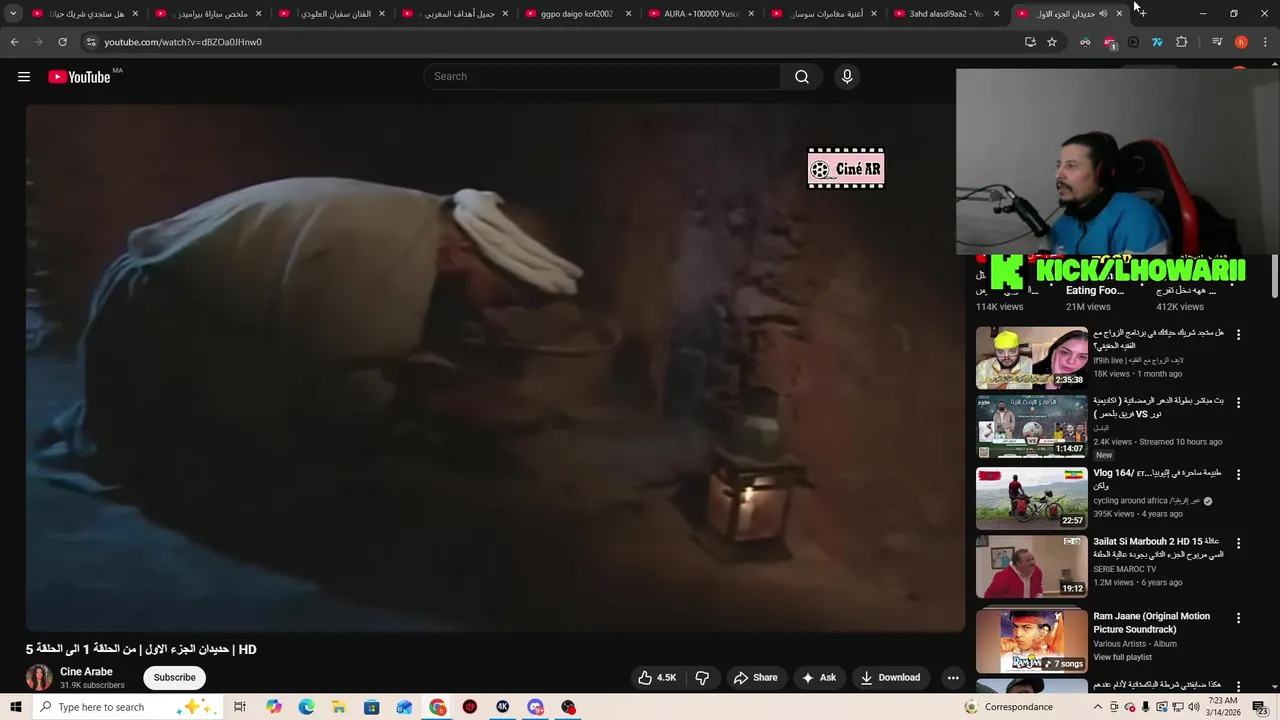The height and width of the screenshot is (720, 1280).
Task: Open more actions ellipsis under video
Action: pos(953,678)
